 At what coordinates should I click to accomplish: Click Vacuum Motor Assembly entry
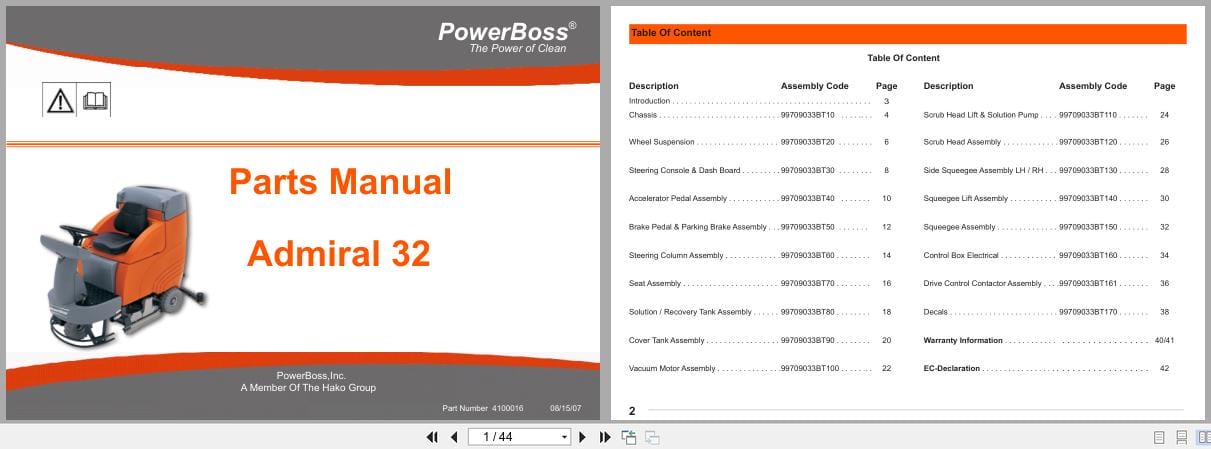click(x=672, y=369)
